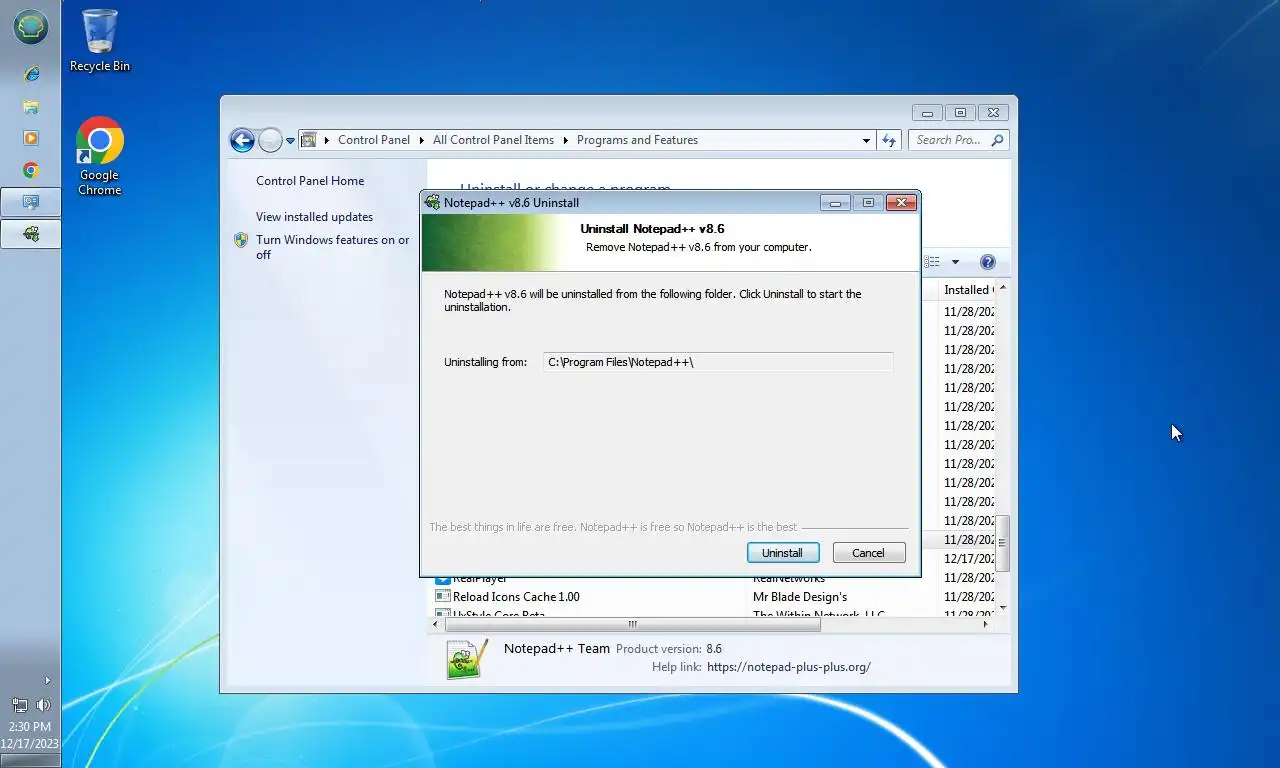The height and width of the screenshot is (768, 1280).
Task: Change view using the views icon
Action: click(932, 262)
